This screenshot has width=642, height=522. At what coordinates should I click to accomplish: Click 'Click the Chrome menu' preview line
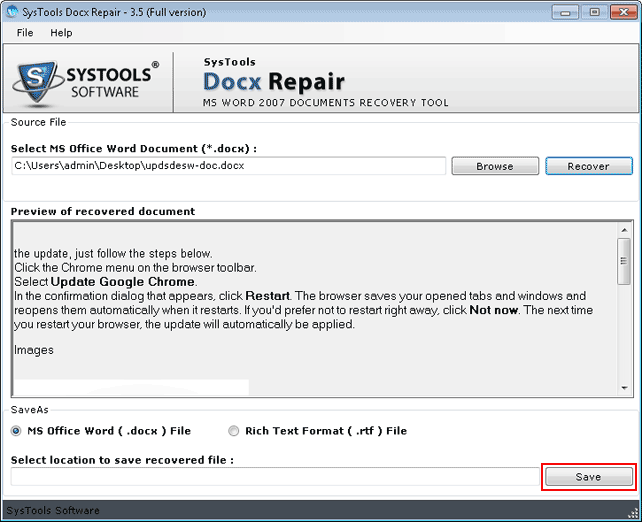(135, 268)
